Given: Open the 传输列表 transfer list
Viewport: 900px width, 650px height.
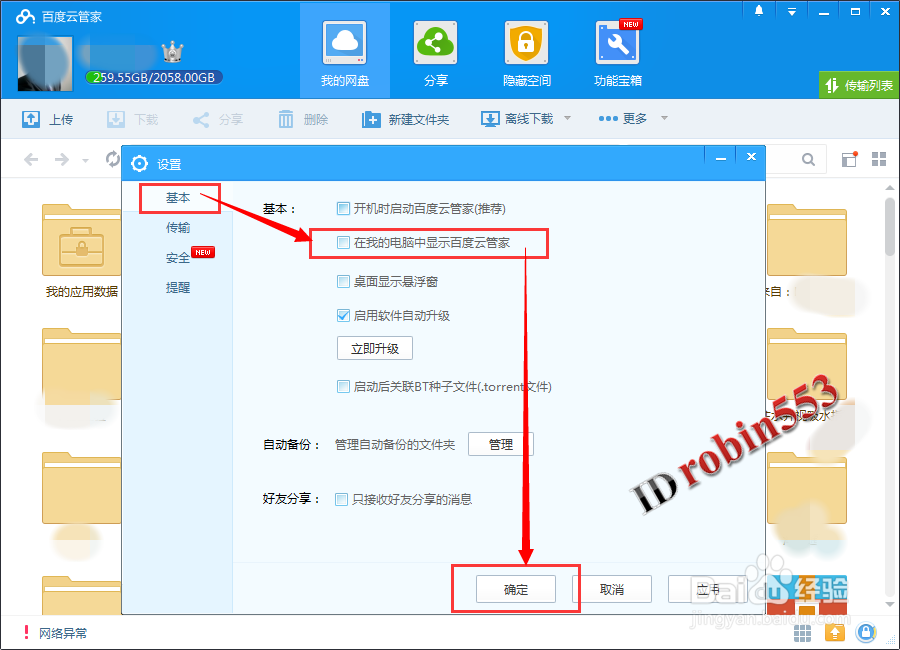Looking at the screenshot, I should pos(859,85).
